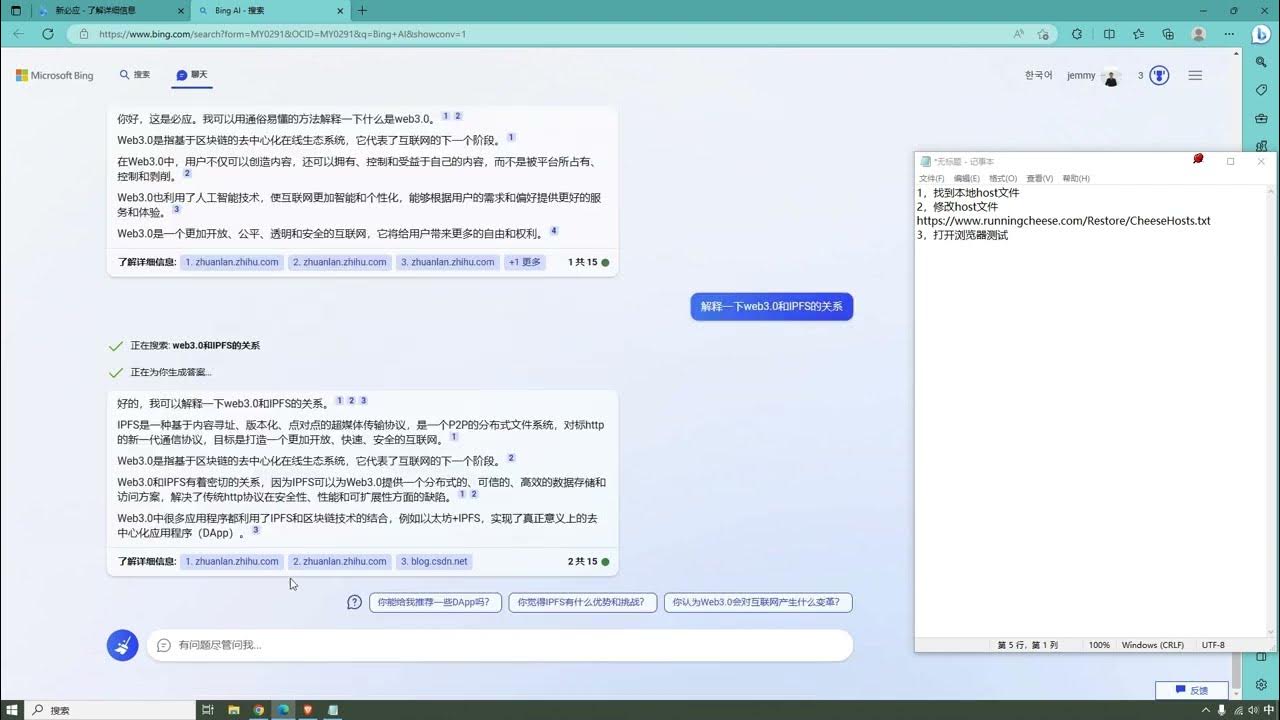Open the Edge profile avatar

tap(1199, 33)
